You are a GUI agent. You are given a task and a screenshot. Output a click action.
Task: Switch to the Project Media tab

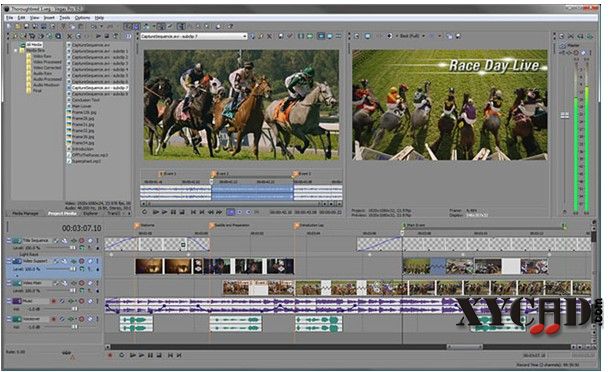[62, 213]
